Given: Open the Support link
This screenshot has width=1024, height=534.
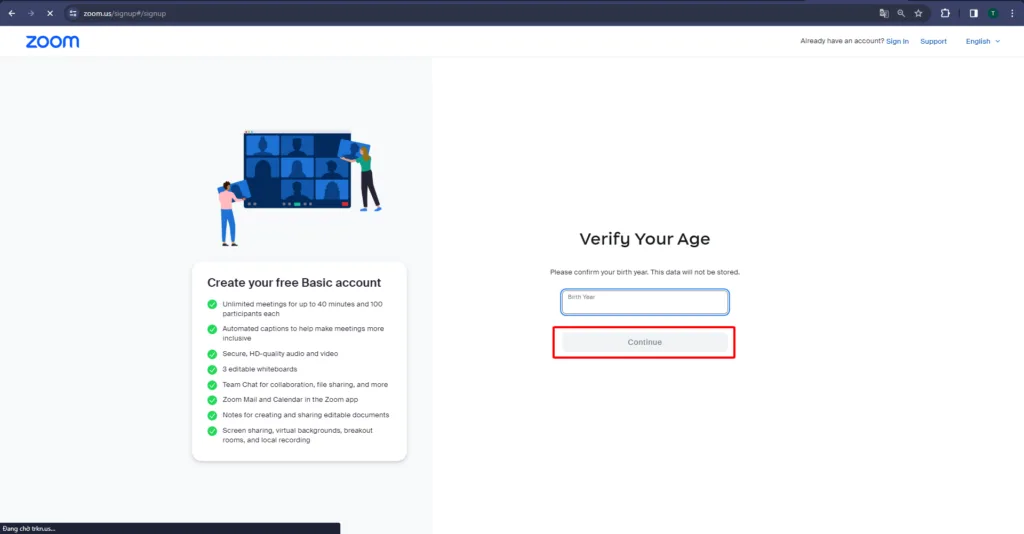Looking at the screenshot, I should 933,41.
